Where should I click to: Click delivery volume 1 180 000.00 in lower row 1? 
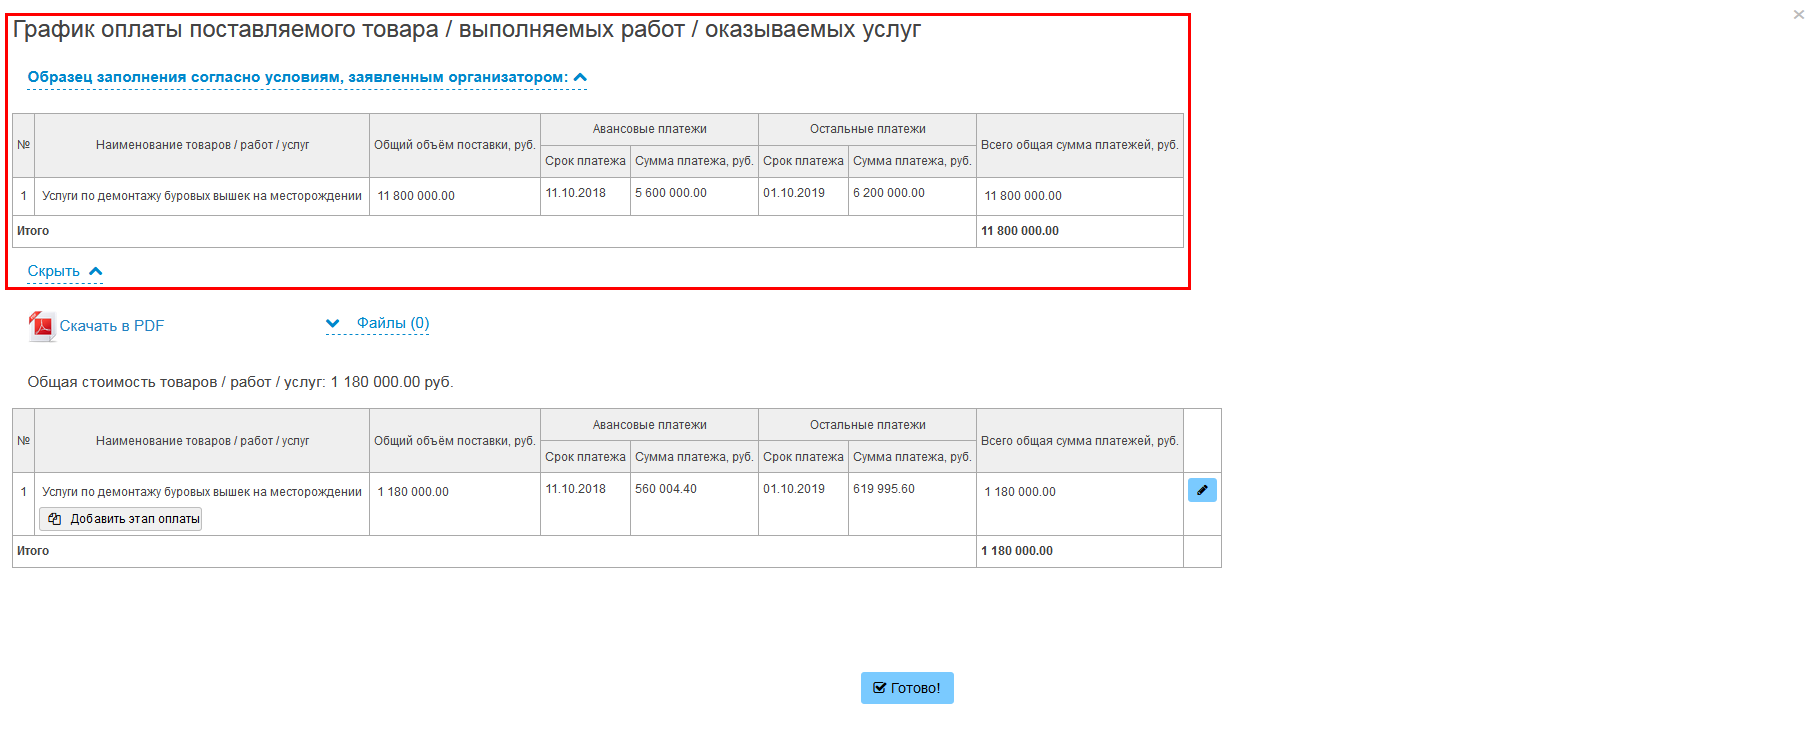point(413,492)
